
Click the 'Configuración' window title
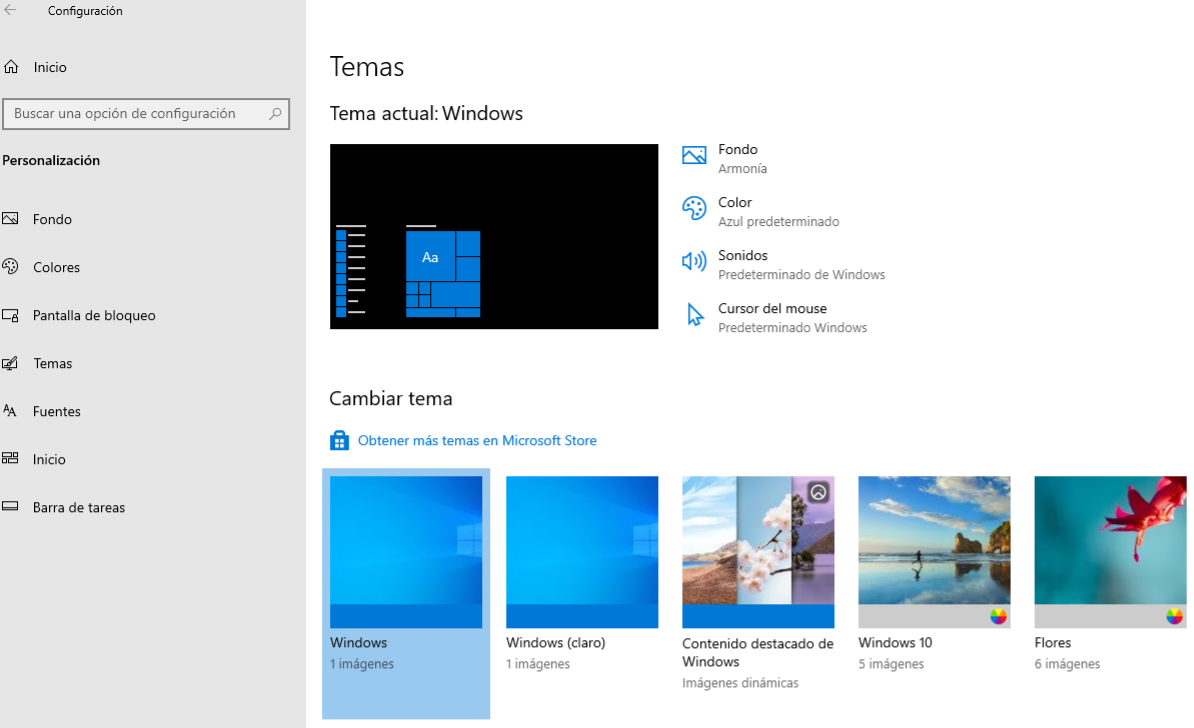85,11
